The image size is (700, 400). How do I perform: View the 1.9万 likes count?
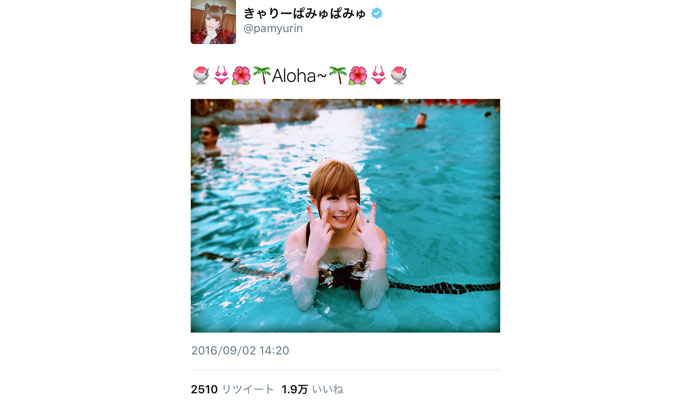[295, 389]
